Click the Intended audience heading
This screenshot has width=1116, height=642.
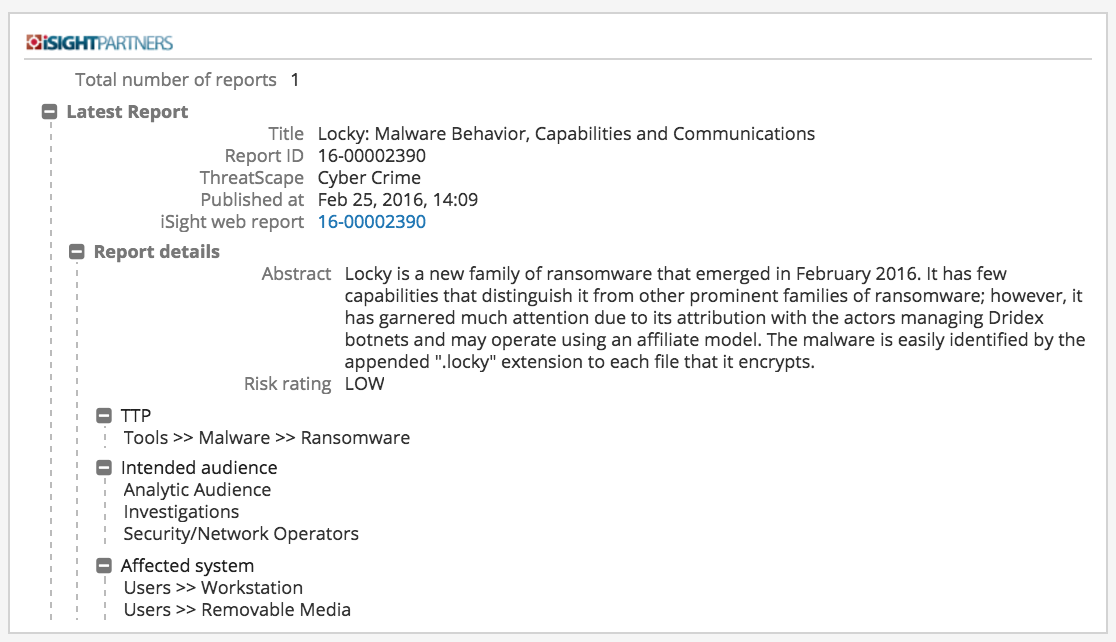click(199, 468)
